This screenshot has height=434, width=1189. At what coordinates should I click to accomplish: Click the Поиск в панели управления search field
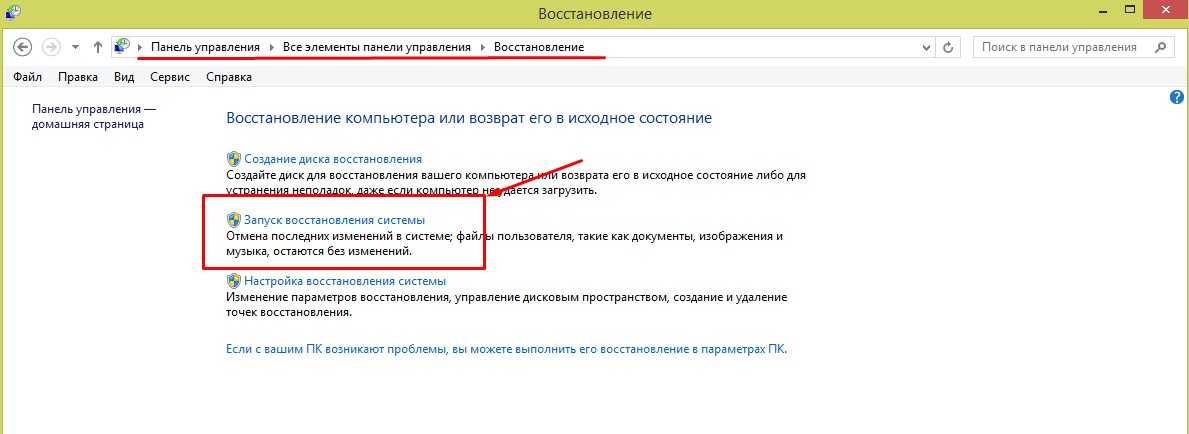point(1060,47)
